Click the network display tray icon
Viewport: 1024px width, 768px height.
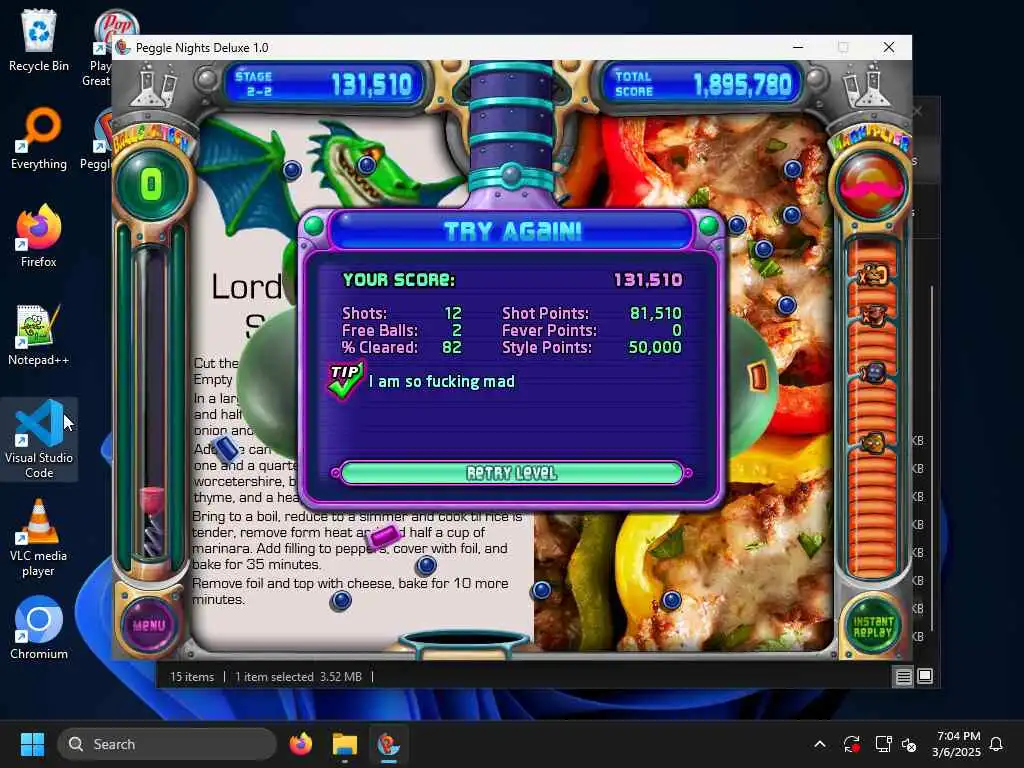point(883,744)
